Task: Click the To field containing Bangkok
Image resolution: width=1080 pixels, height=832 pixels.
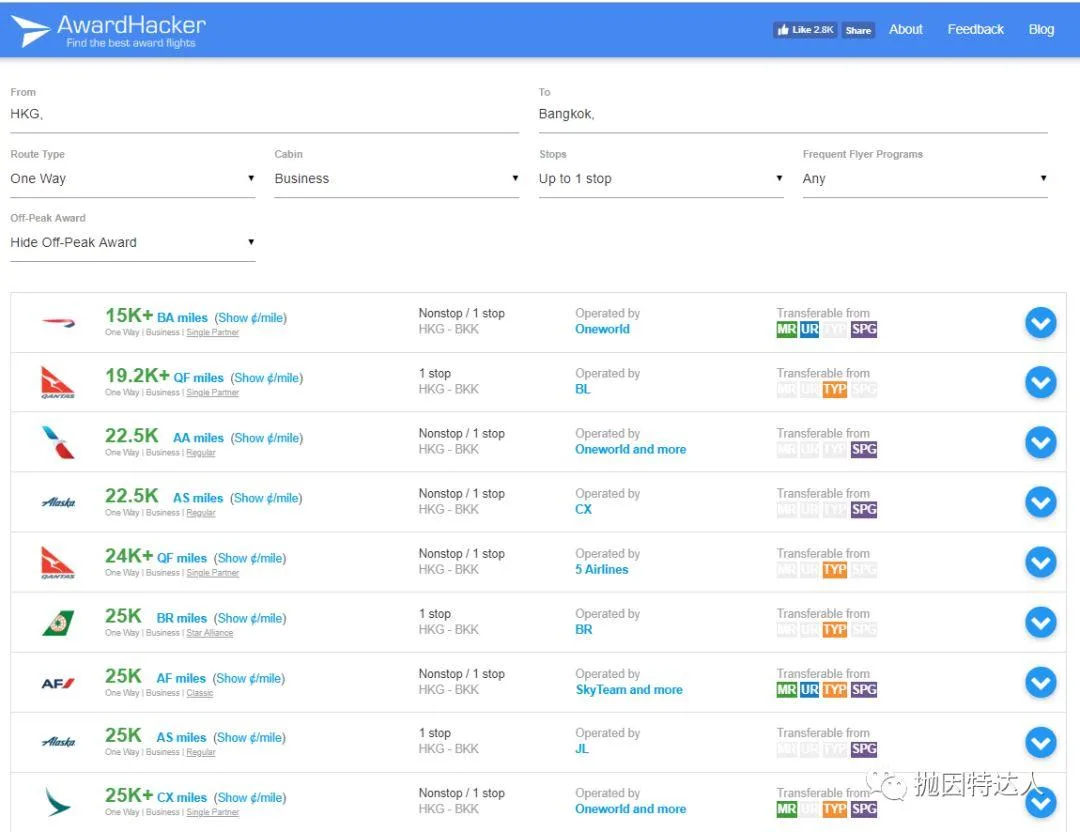Action: tap(793, 114)
